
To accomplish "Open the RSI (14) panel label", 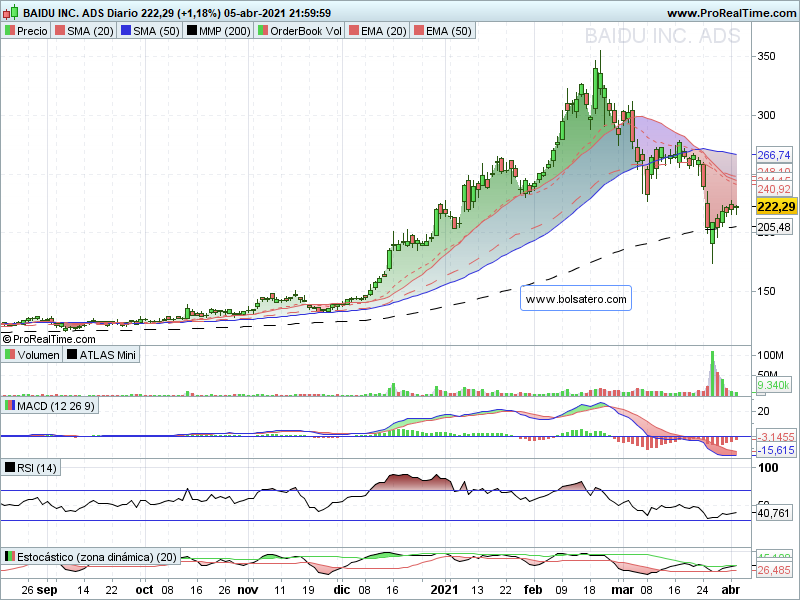I will pos(37,468).
